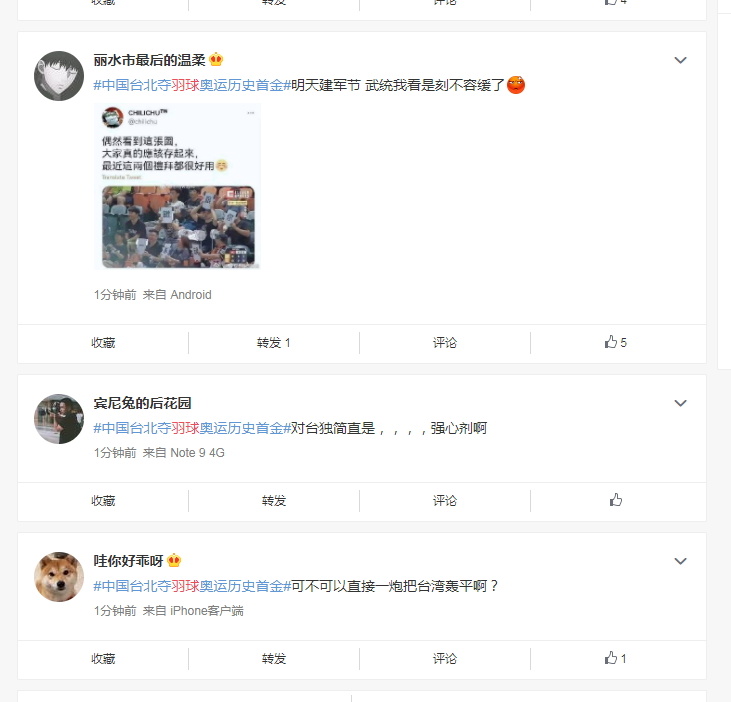Open username link 宾尼兔的后花园
731x702 pixels.
click(x=142, y=403)
